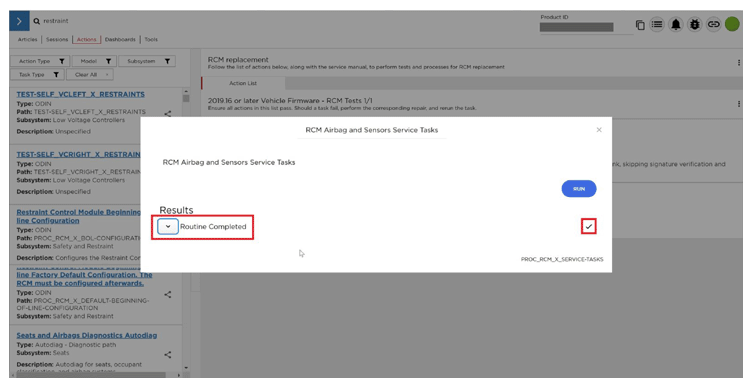Click the 2019.16 or later Vehicle Firmware heading
The width and height of the screenshot is (752, 387).
pyautogui.click(x=290, y=101)
